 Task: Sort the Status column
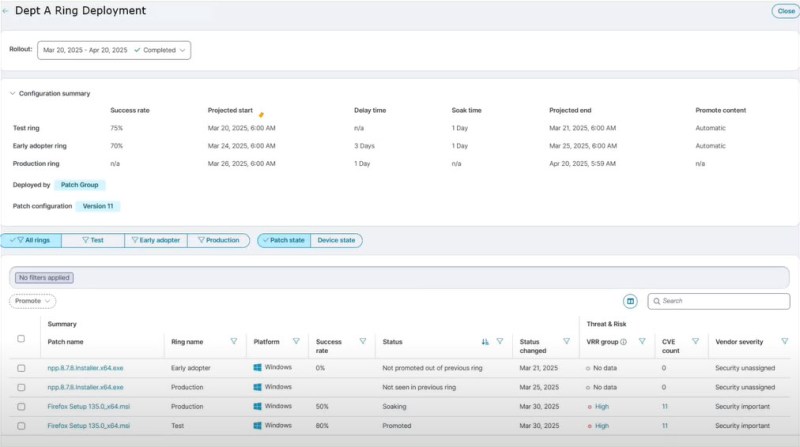tap(485, 341)
